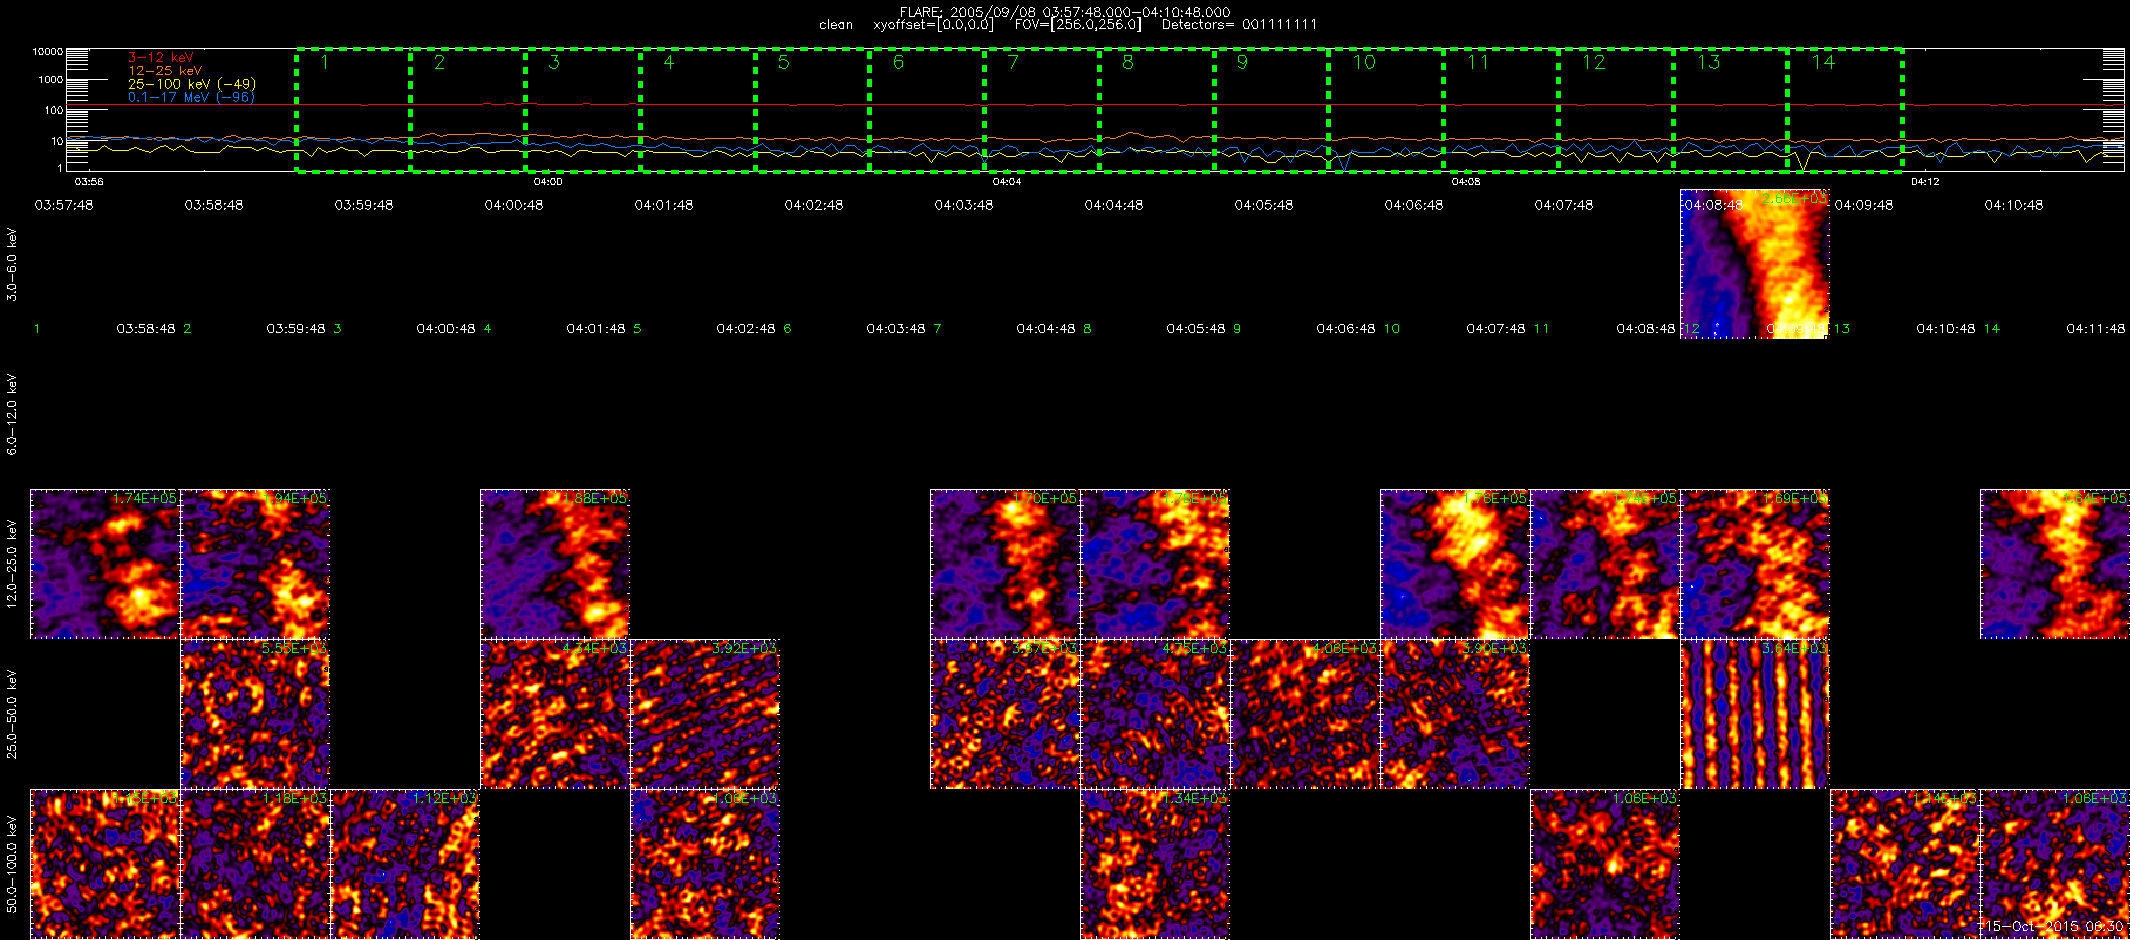
Task: Click interval number 1 in the light curve
Action: pyautogui.click(x=325, y=62)
